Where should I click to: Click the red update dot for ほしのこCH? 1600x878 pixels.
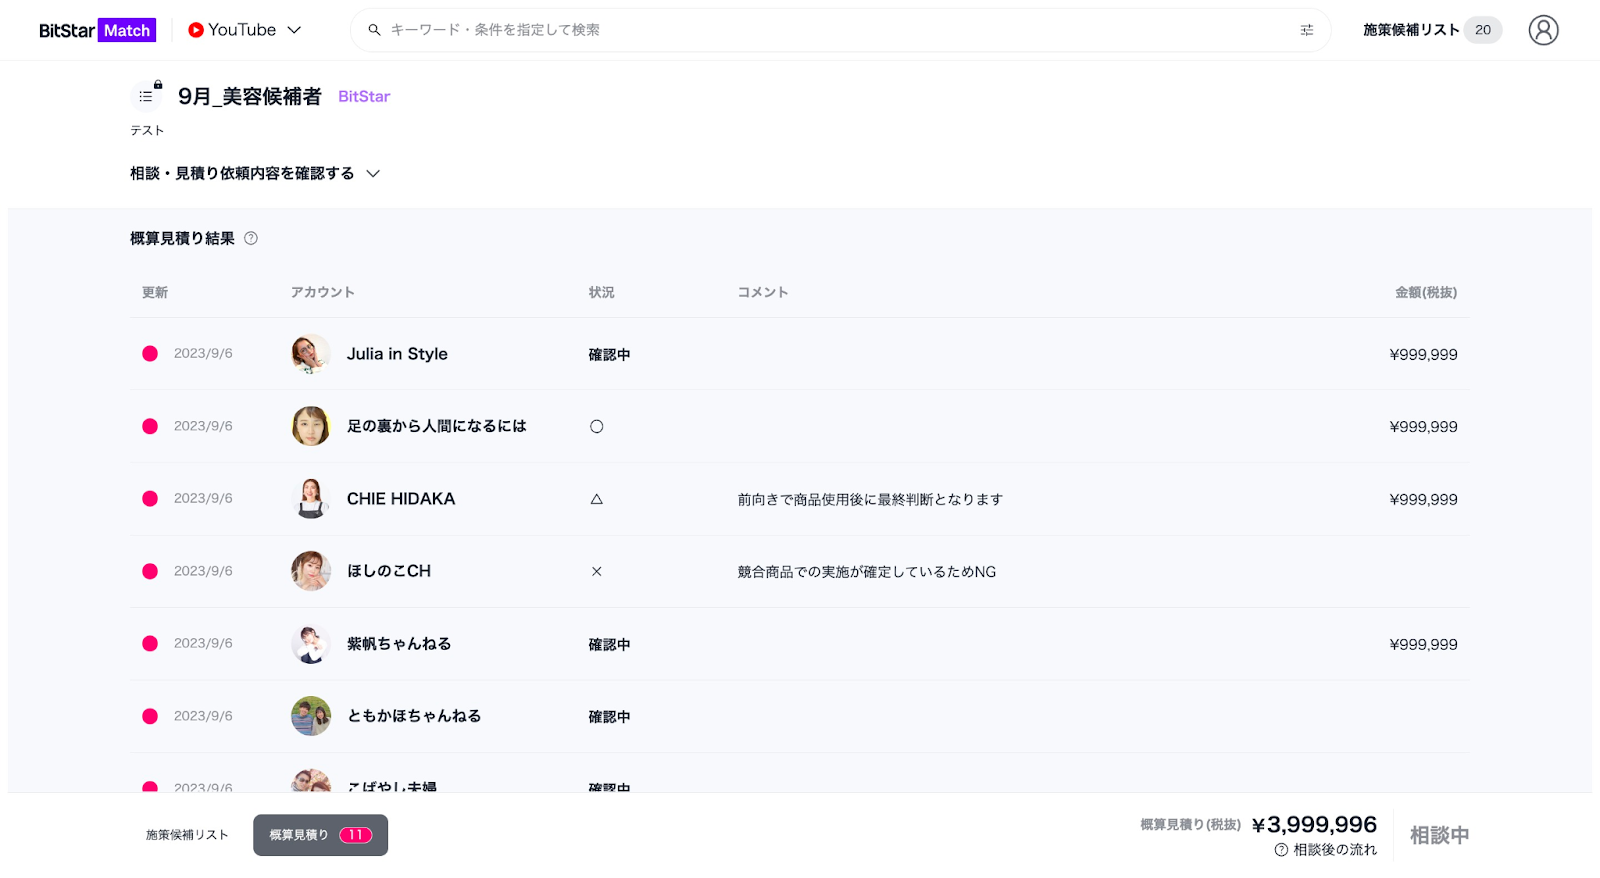click(150, 571)
